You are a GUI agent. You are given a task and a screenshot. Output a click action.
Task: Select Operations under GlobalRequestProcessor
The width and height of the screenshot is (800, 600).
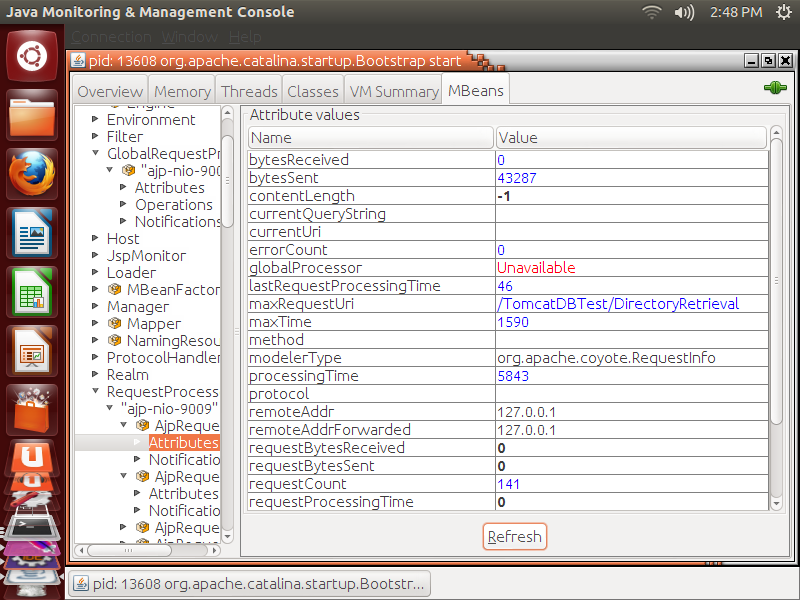[x=173, y=205]
